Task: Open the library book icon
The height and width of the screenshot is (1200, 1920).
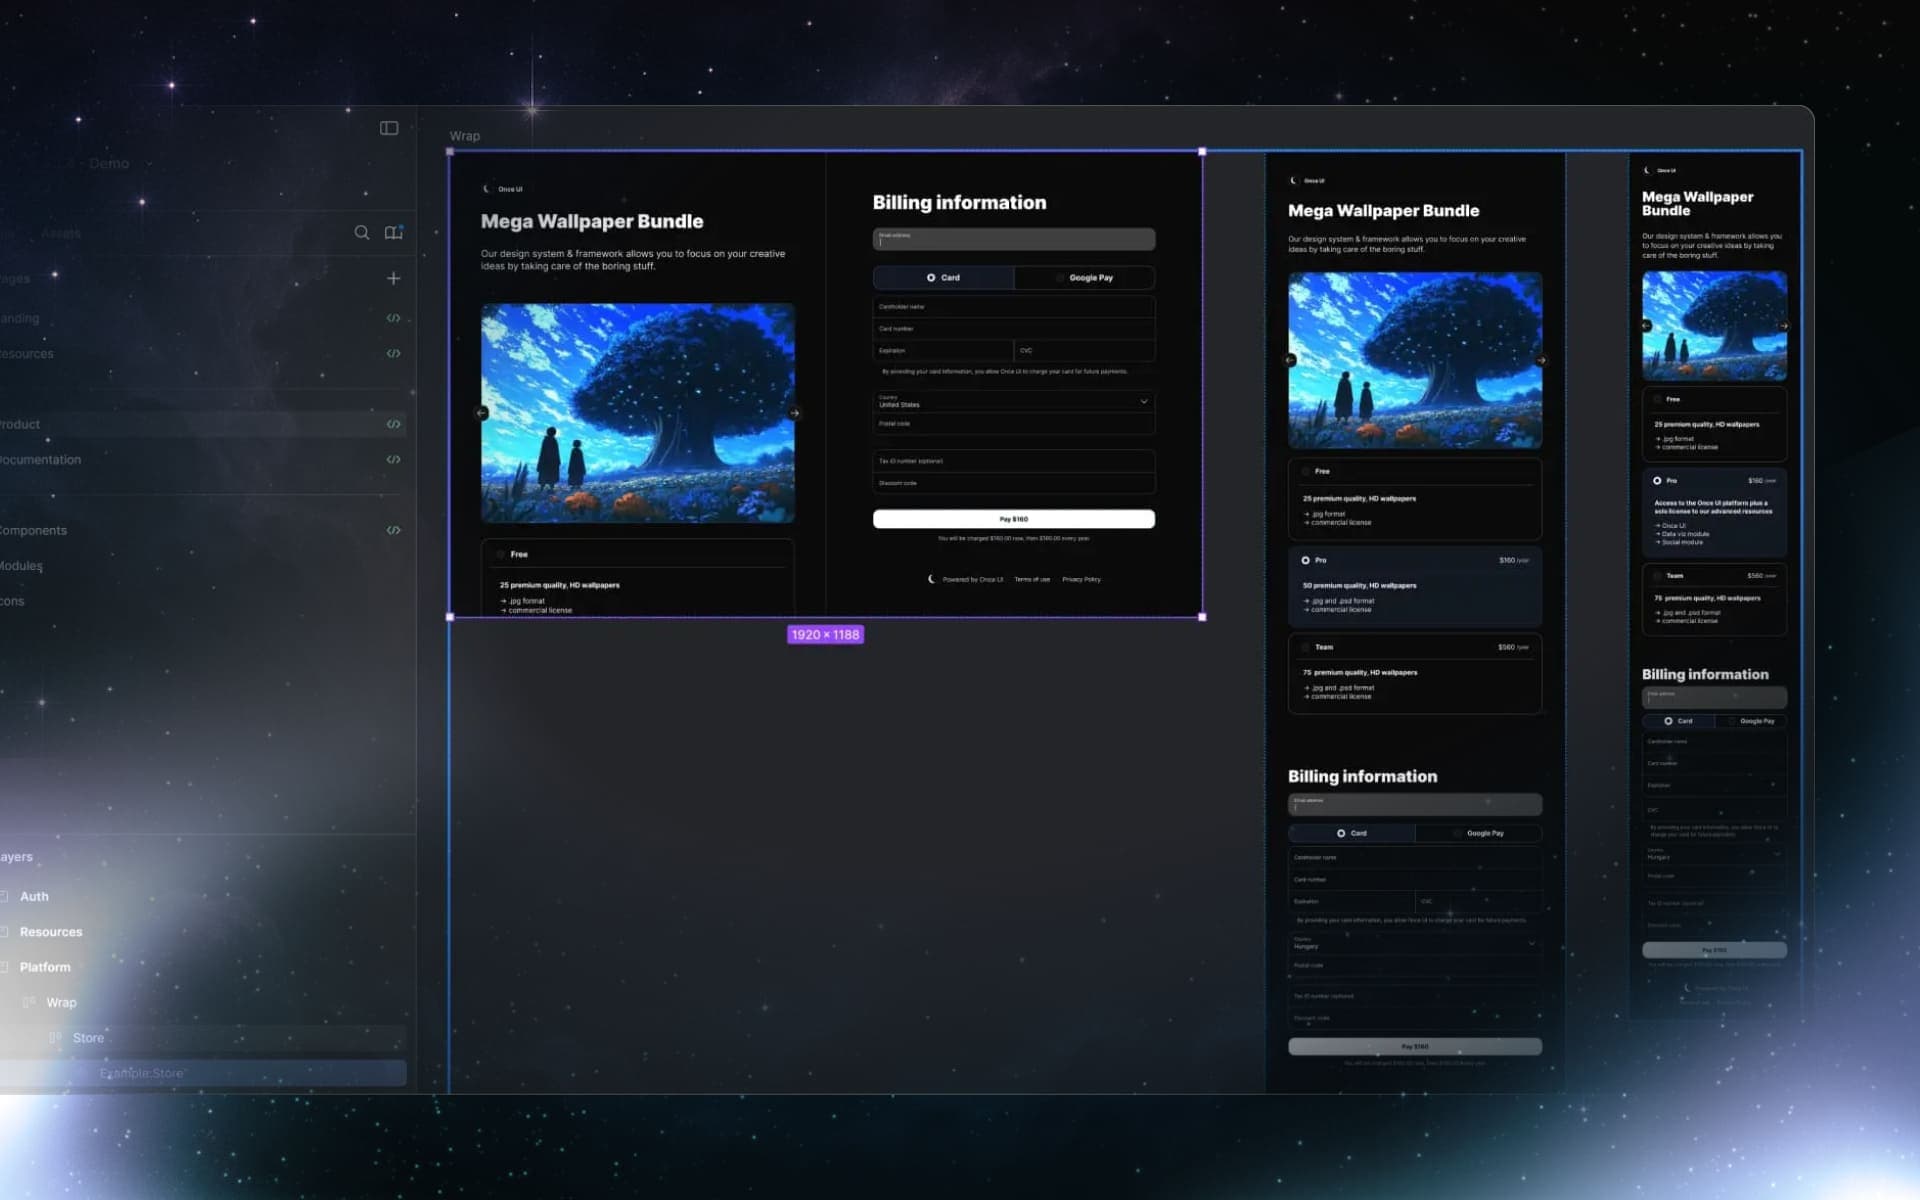Action: 394,232
